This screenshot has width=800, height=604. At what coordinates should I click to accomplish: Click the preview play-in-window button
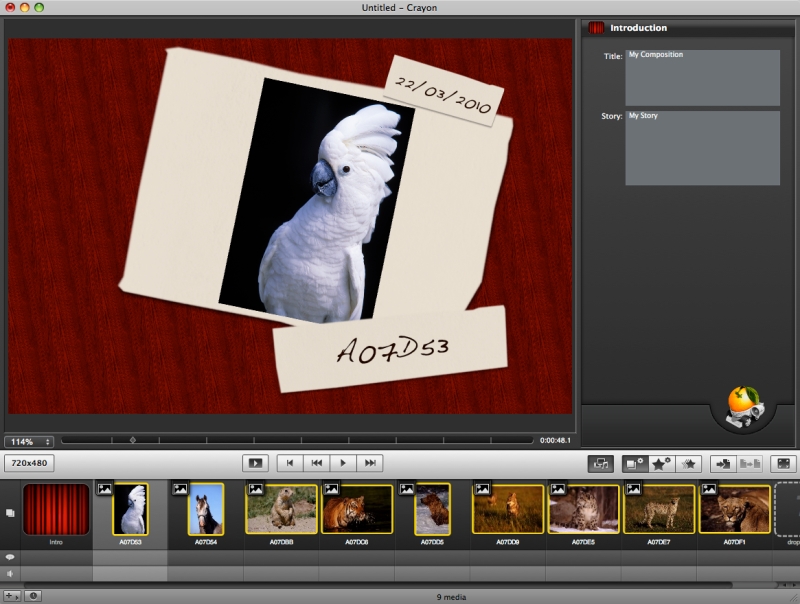pyautogui.click(x=255, y=463)
